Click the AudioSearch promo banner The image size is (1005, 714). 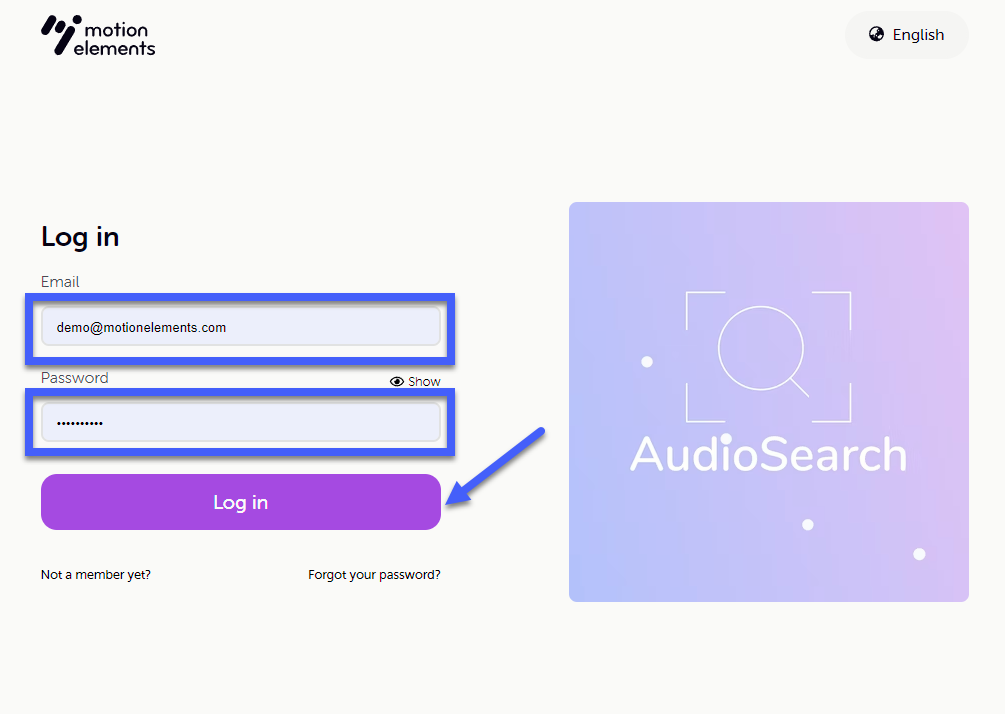[768, 402]
